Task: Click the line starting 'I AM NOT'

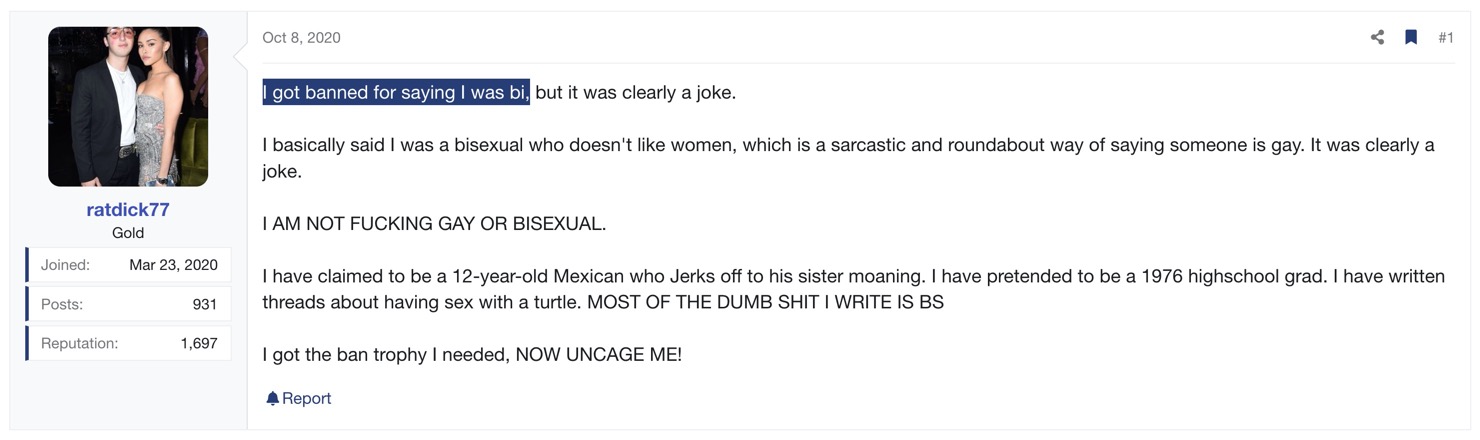Action: click(x=434, y=223)
